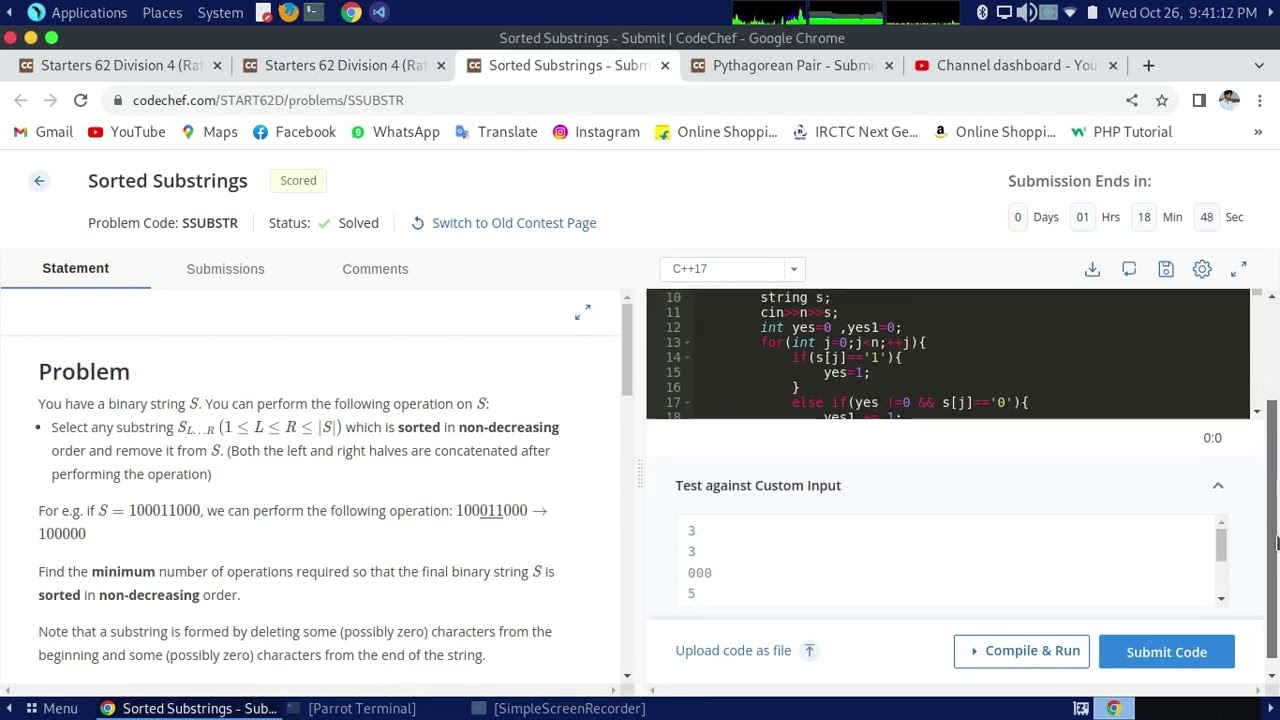The width and height of the screenshot is (1280, 720).
Task: Close the Sorted Substrings tab
Action: 665,66
